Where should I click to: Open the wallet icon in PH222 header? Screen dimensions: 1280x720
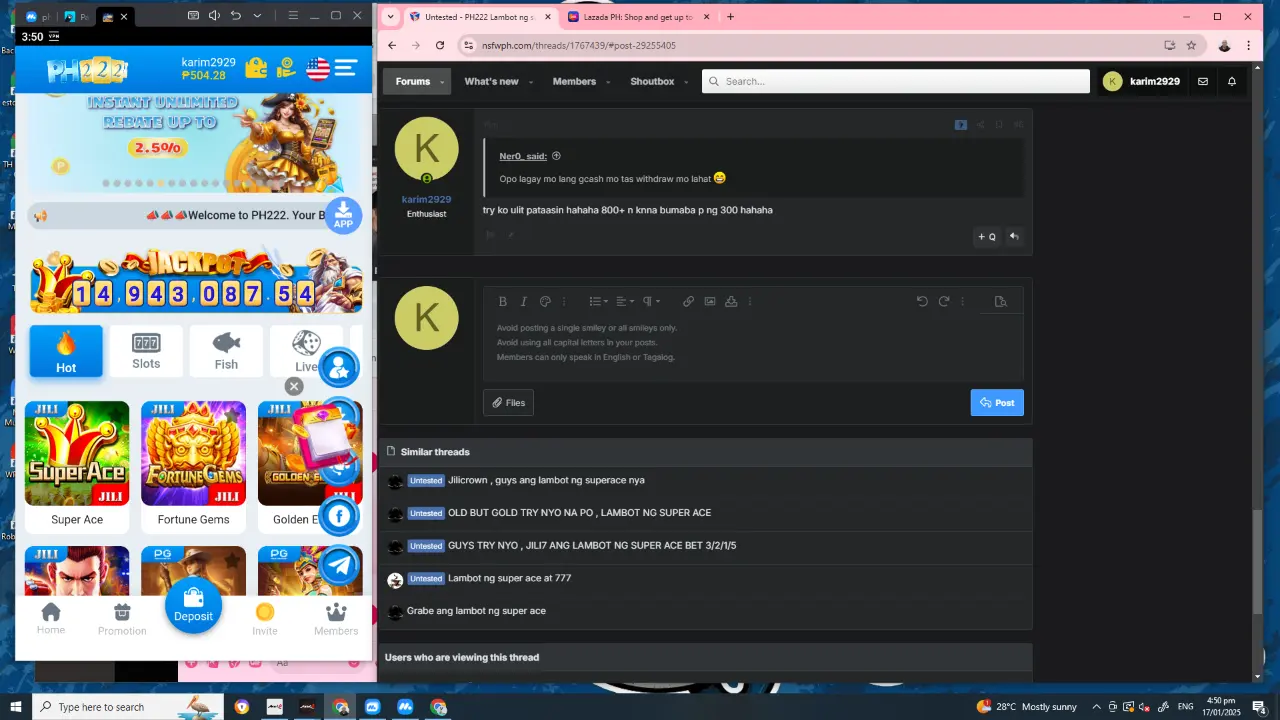coord(256,68)
